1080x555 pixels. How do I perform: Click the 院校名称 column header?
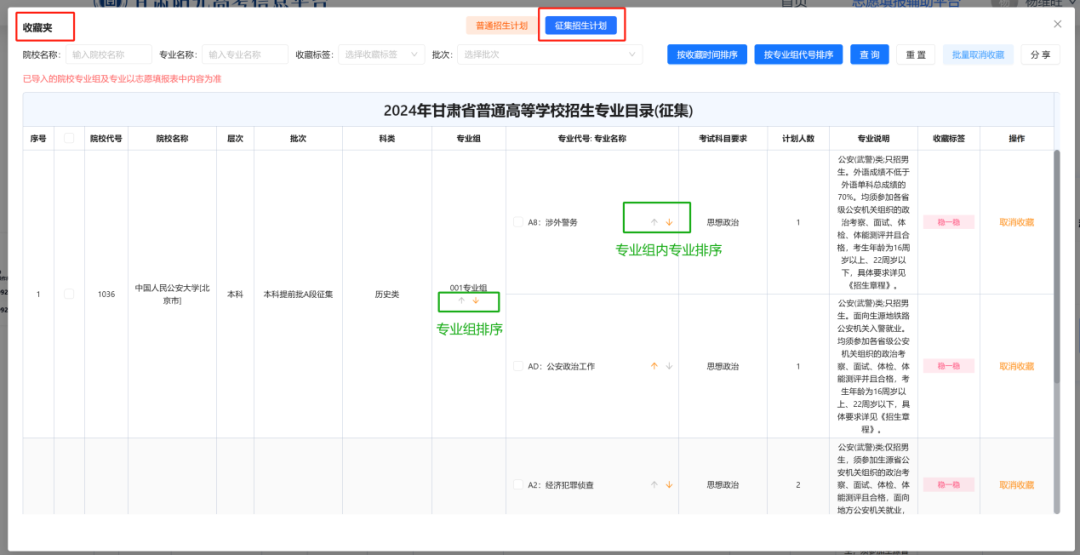(x=172, y=138)
